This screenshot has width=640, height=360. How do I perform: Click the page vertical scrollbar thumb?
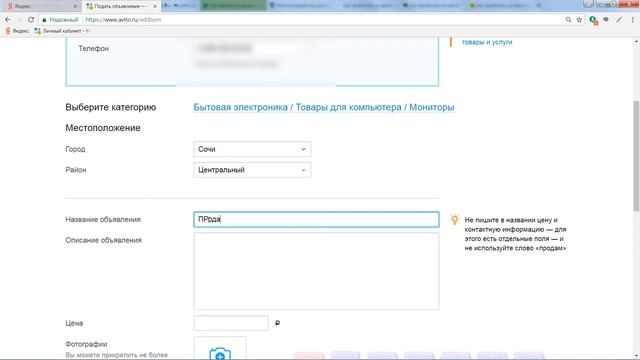click(x=636, y=156)
